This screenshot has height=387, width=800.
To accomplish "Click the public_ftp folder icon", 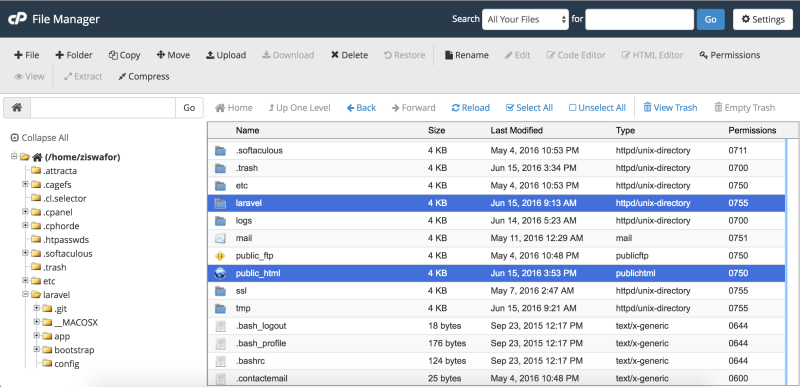I will [x=220, y=256].
